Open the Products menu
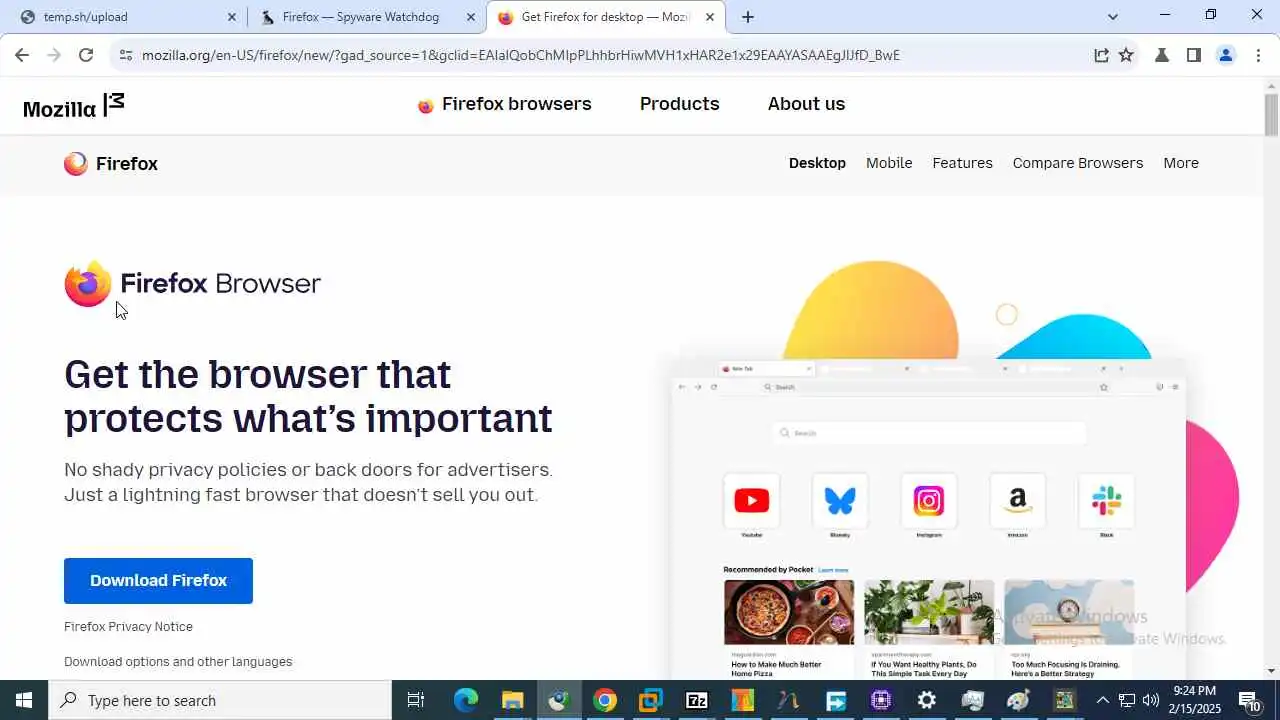This screenshot has width=1280, height=720. (x=680, y=104)
